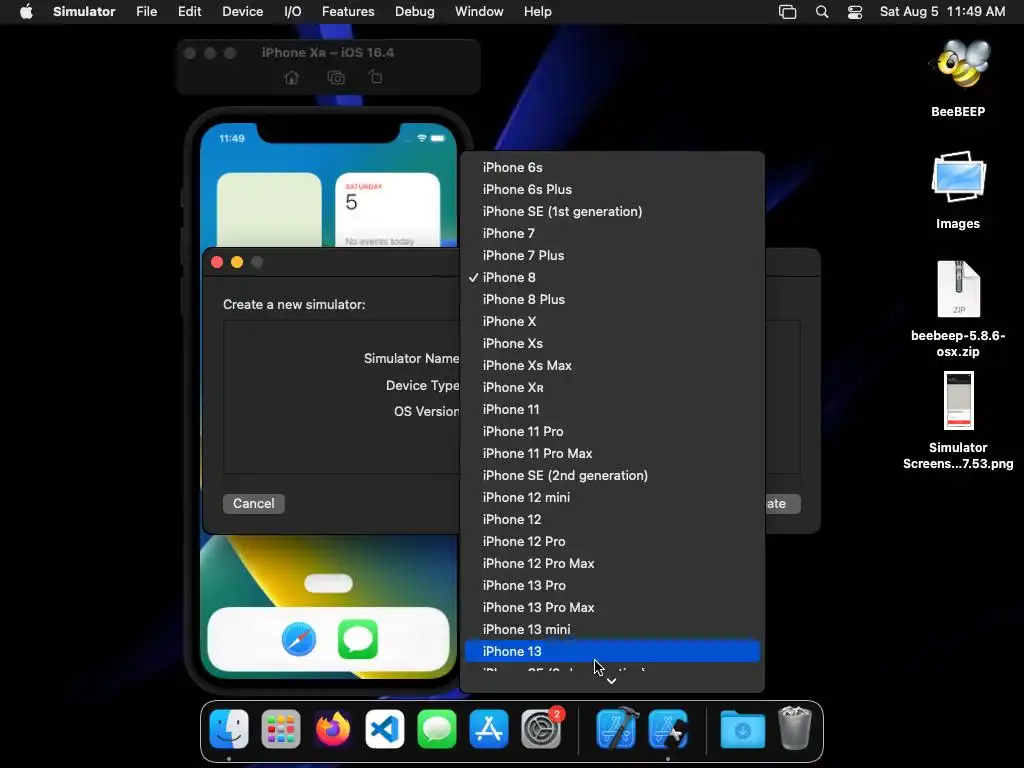Select iPhone 11 Pro Max

coord(612,453)
